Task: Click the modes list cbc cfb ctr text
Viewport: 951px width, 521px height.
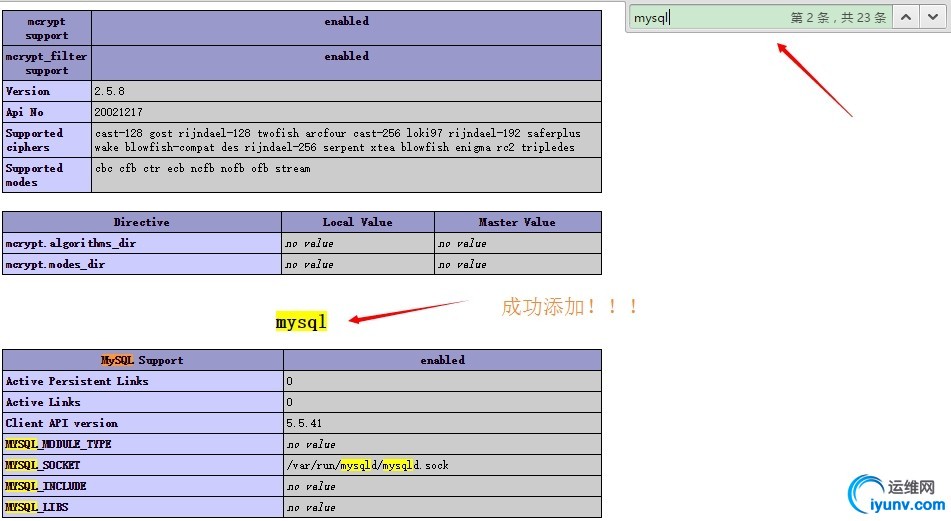Action: click(x=203, y=169)
